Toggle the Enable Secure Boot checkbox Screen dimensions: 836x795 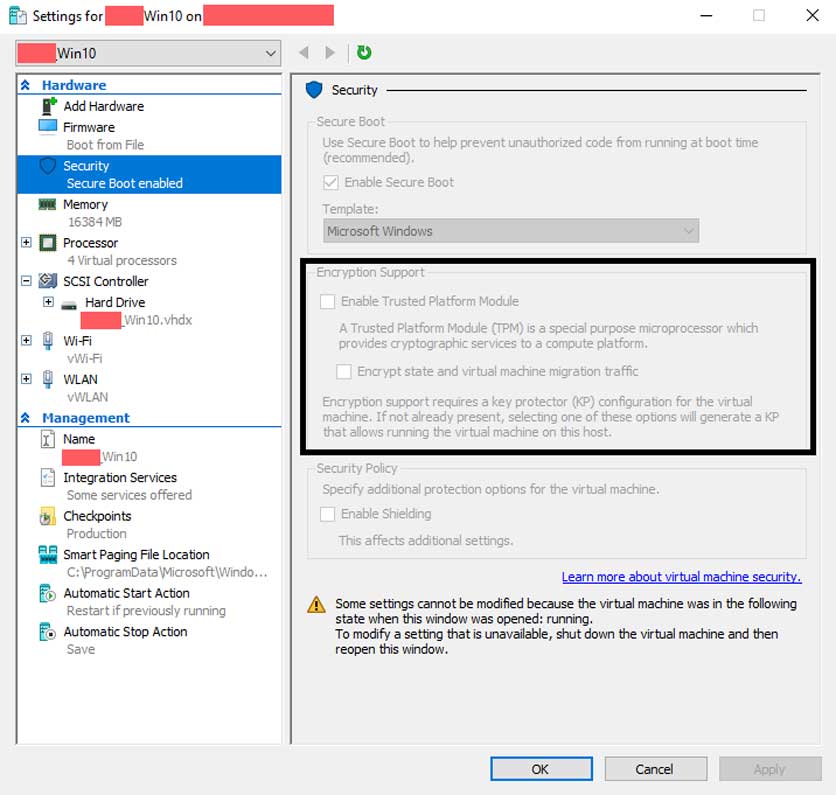[x=331, y=183]
